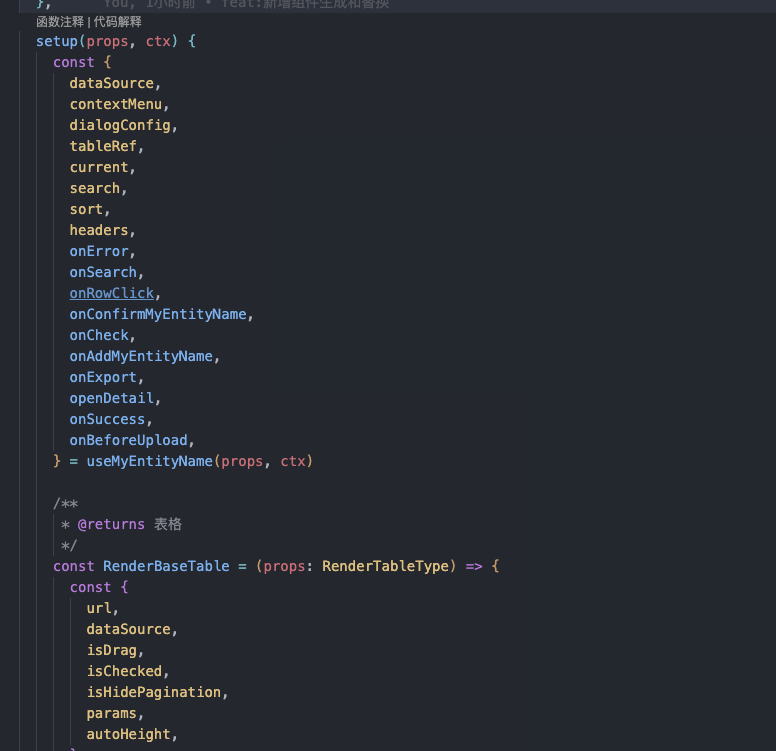Click the RenderTableType type annotation
The width and height of the screenshot is (776, 751).
point(385,566)
